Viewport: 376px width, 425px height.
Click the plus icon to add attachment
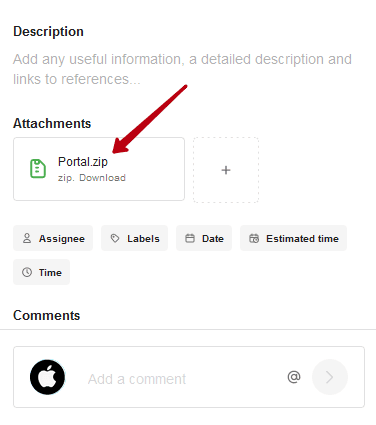click(x=226, y=170)
